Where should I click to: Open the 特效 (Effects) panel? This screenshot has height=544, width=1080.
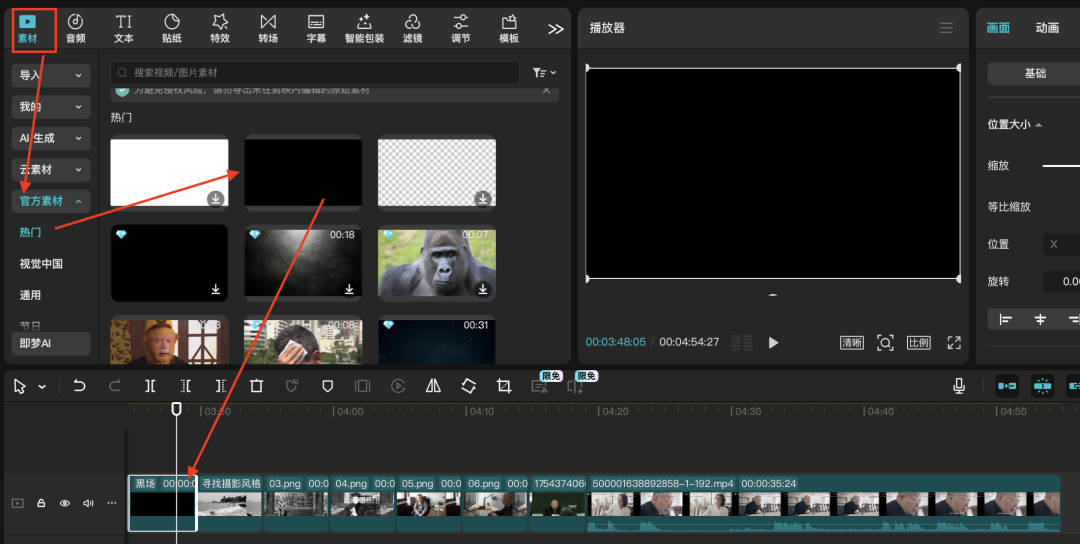(x=220, y=28)
